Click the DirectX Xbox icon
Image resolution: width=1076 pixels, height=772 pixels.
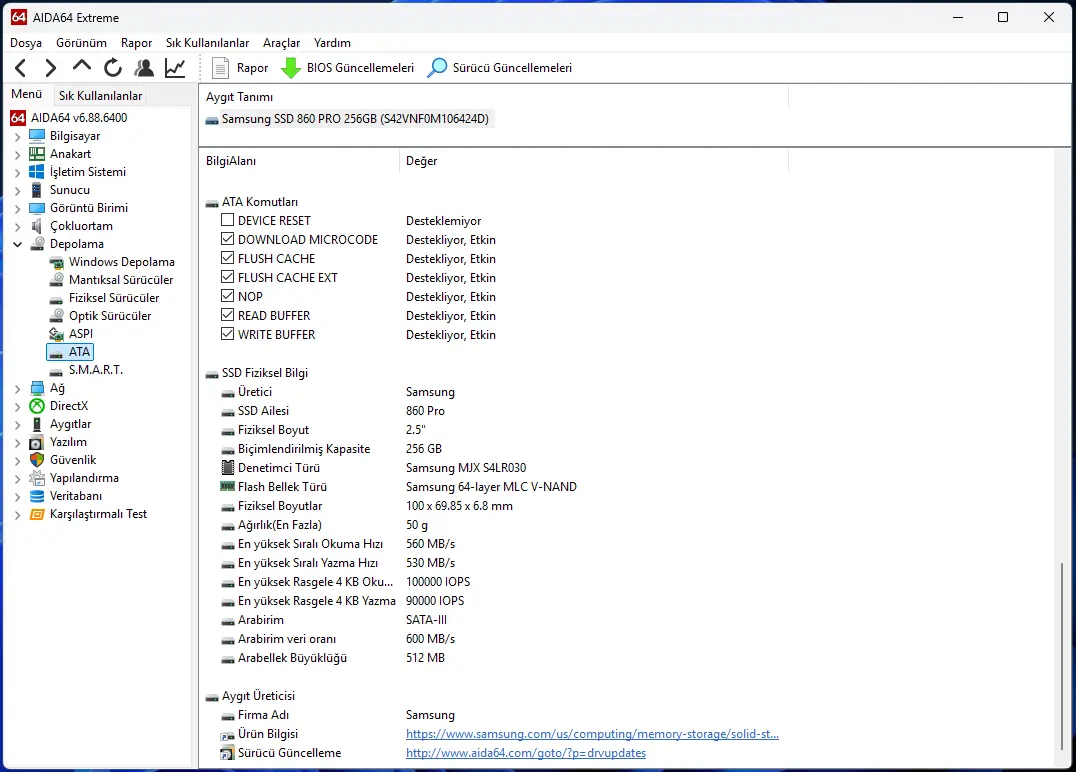point(37,406)
